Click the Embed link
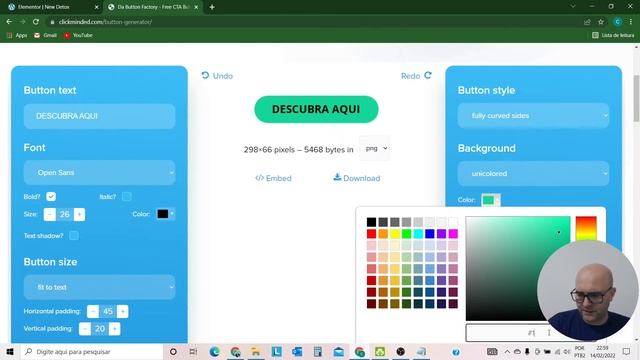Viewport: 640px width, 360px height. 273,178
